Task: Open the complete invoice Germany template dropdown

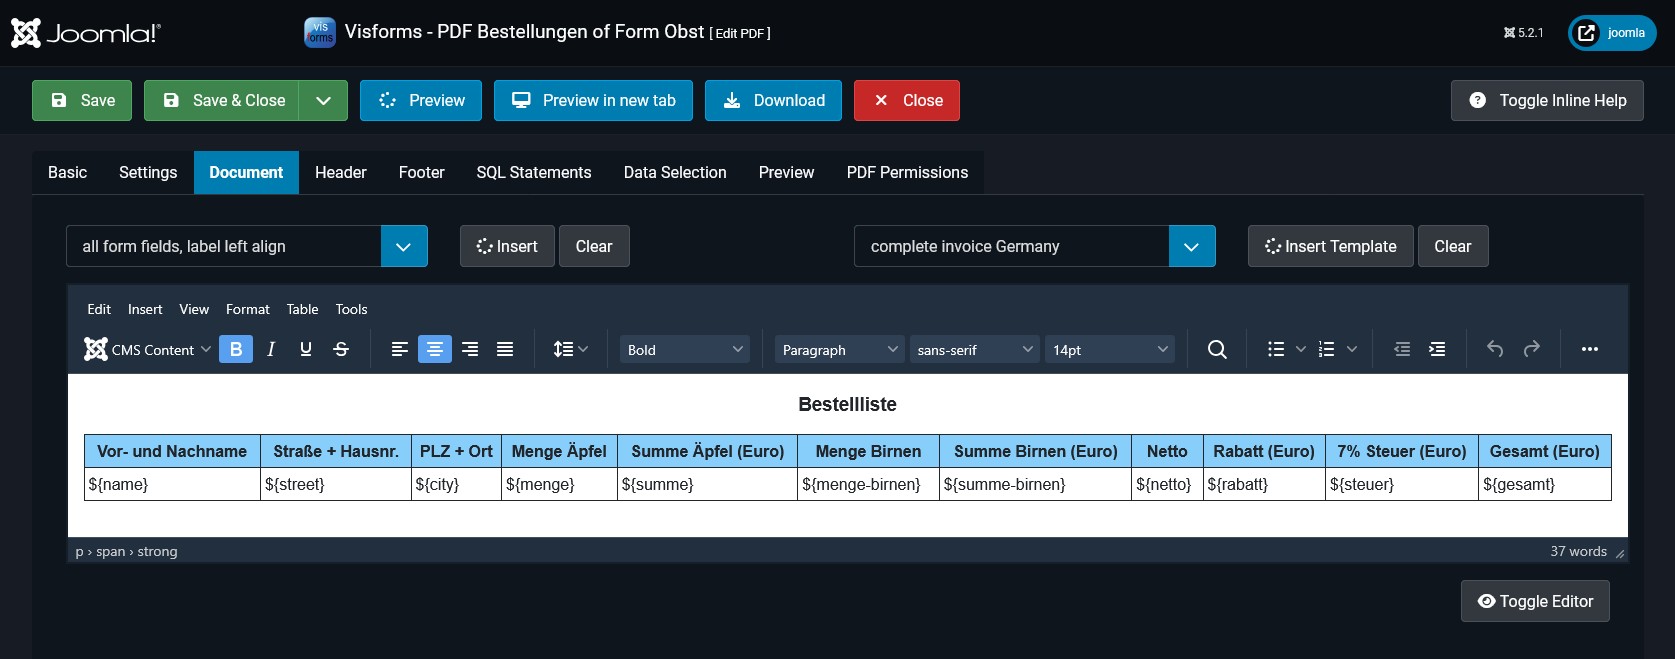Action: click(x=1191, y=246)
